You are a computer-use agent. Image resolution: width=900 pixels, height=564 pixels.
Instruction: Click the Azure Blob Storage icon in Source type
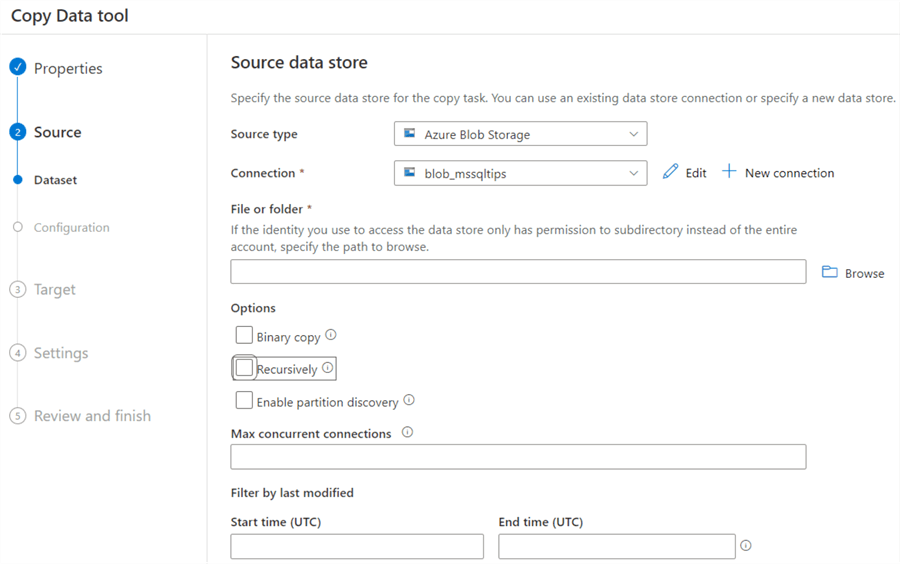(409, 133)
